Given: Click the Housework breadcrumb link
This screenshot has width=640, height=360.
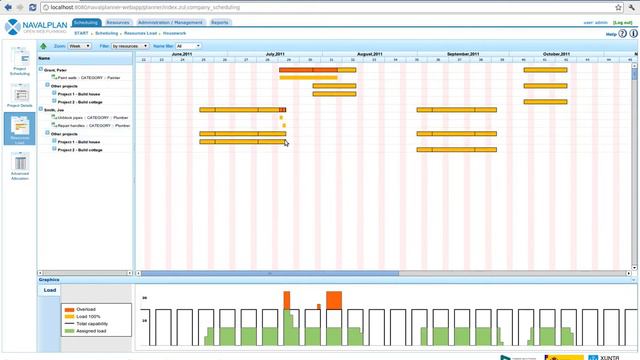Looking at the screenshot, I should 174,33.
